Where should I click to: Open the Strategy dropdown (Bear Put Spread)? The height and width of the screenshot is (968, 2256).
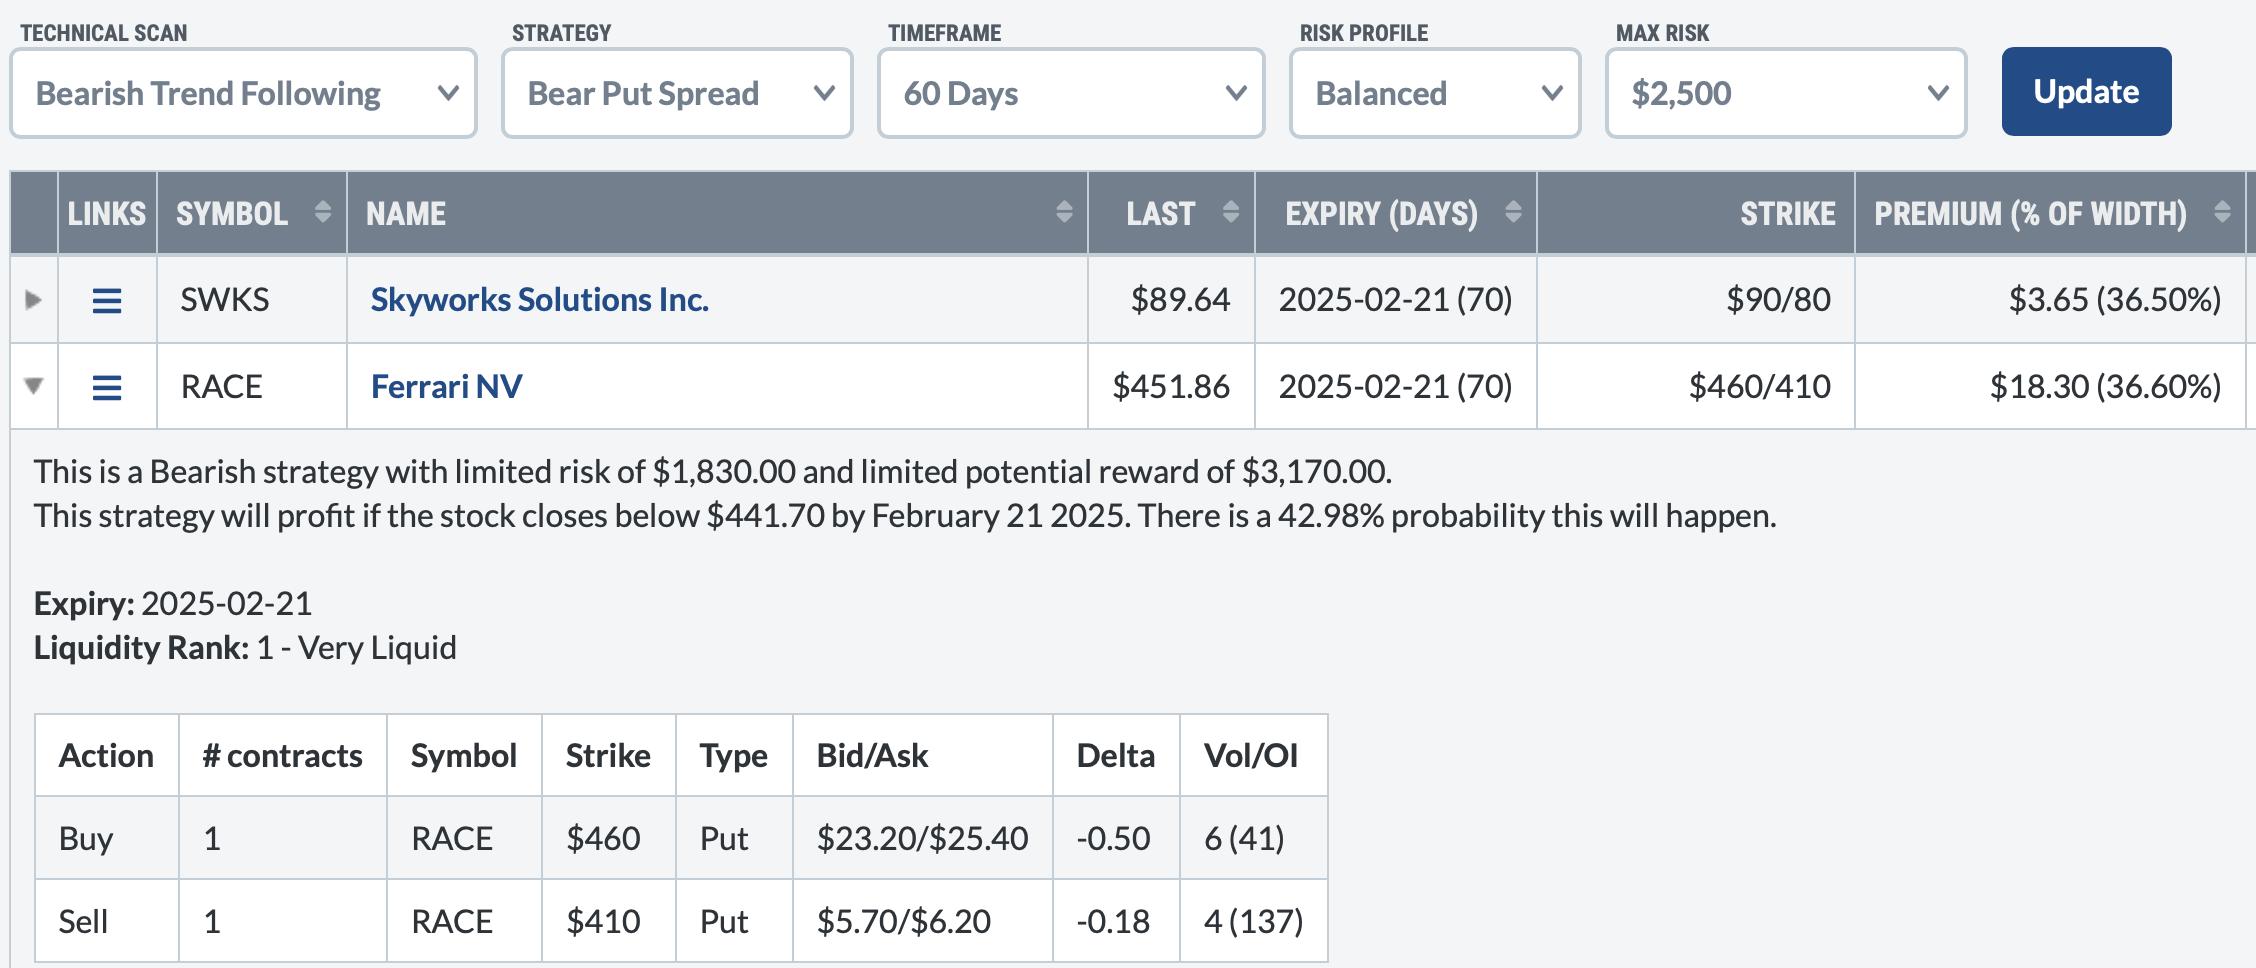pyautogui.click(x=677, y=94)
